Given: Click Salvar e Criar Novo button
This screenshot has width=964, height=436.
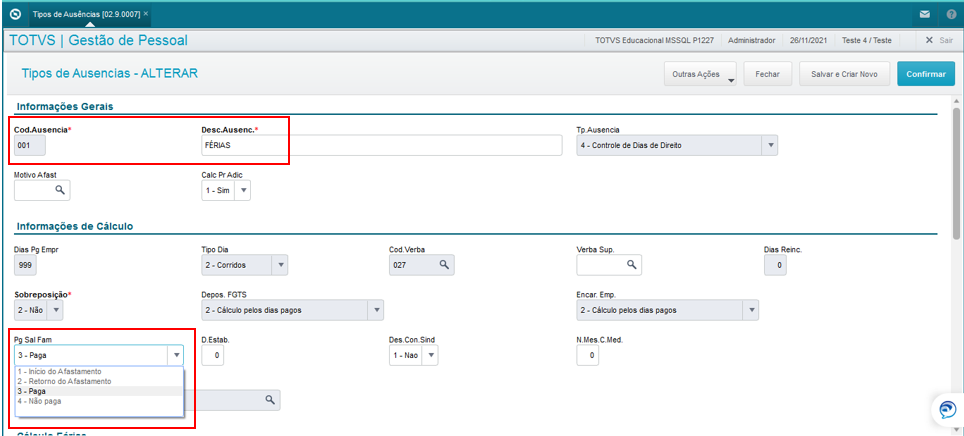Looking at the screenshot, I should point(844,74).
